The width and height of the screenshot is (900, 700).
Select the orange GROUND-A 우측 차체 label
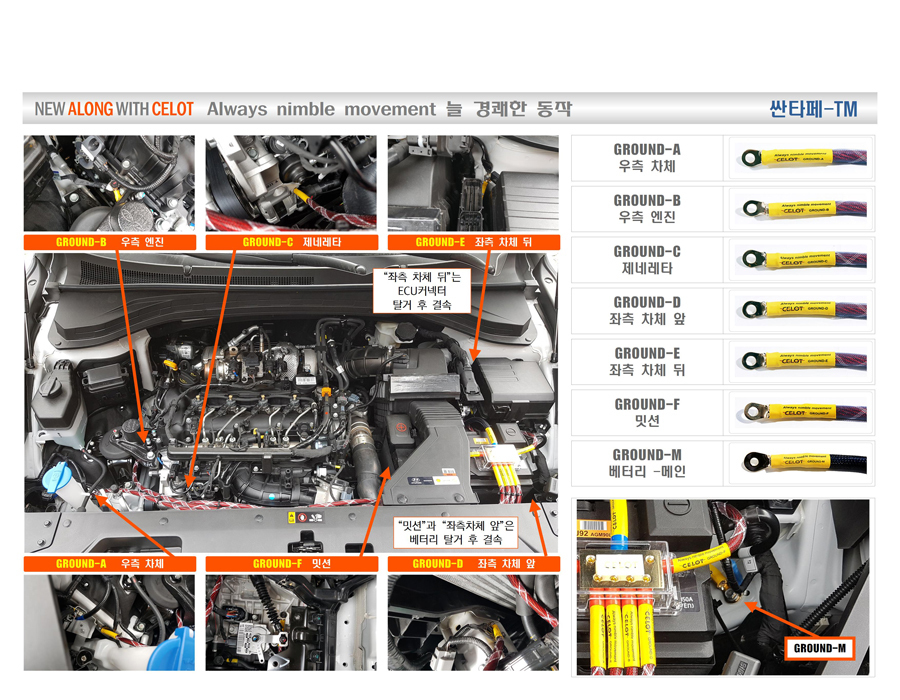pyautogui.click(x=110, y=564)
